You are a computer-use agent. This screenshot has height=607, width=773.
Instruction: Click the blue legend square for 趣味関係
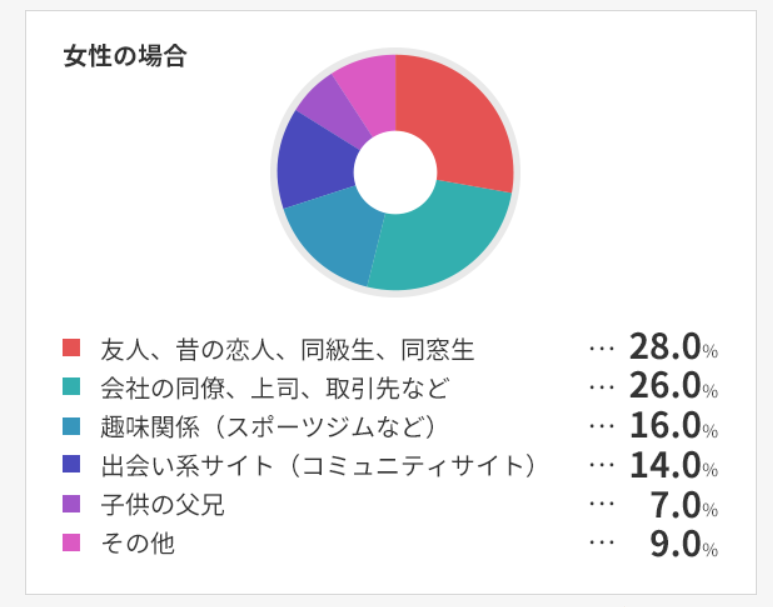[71, 425]
